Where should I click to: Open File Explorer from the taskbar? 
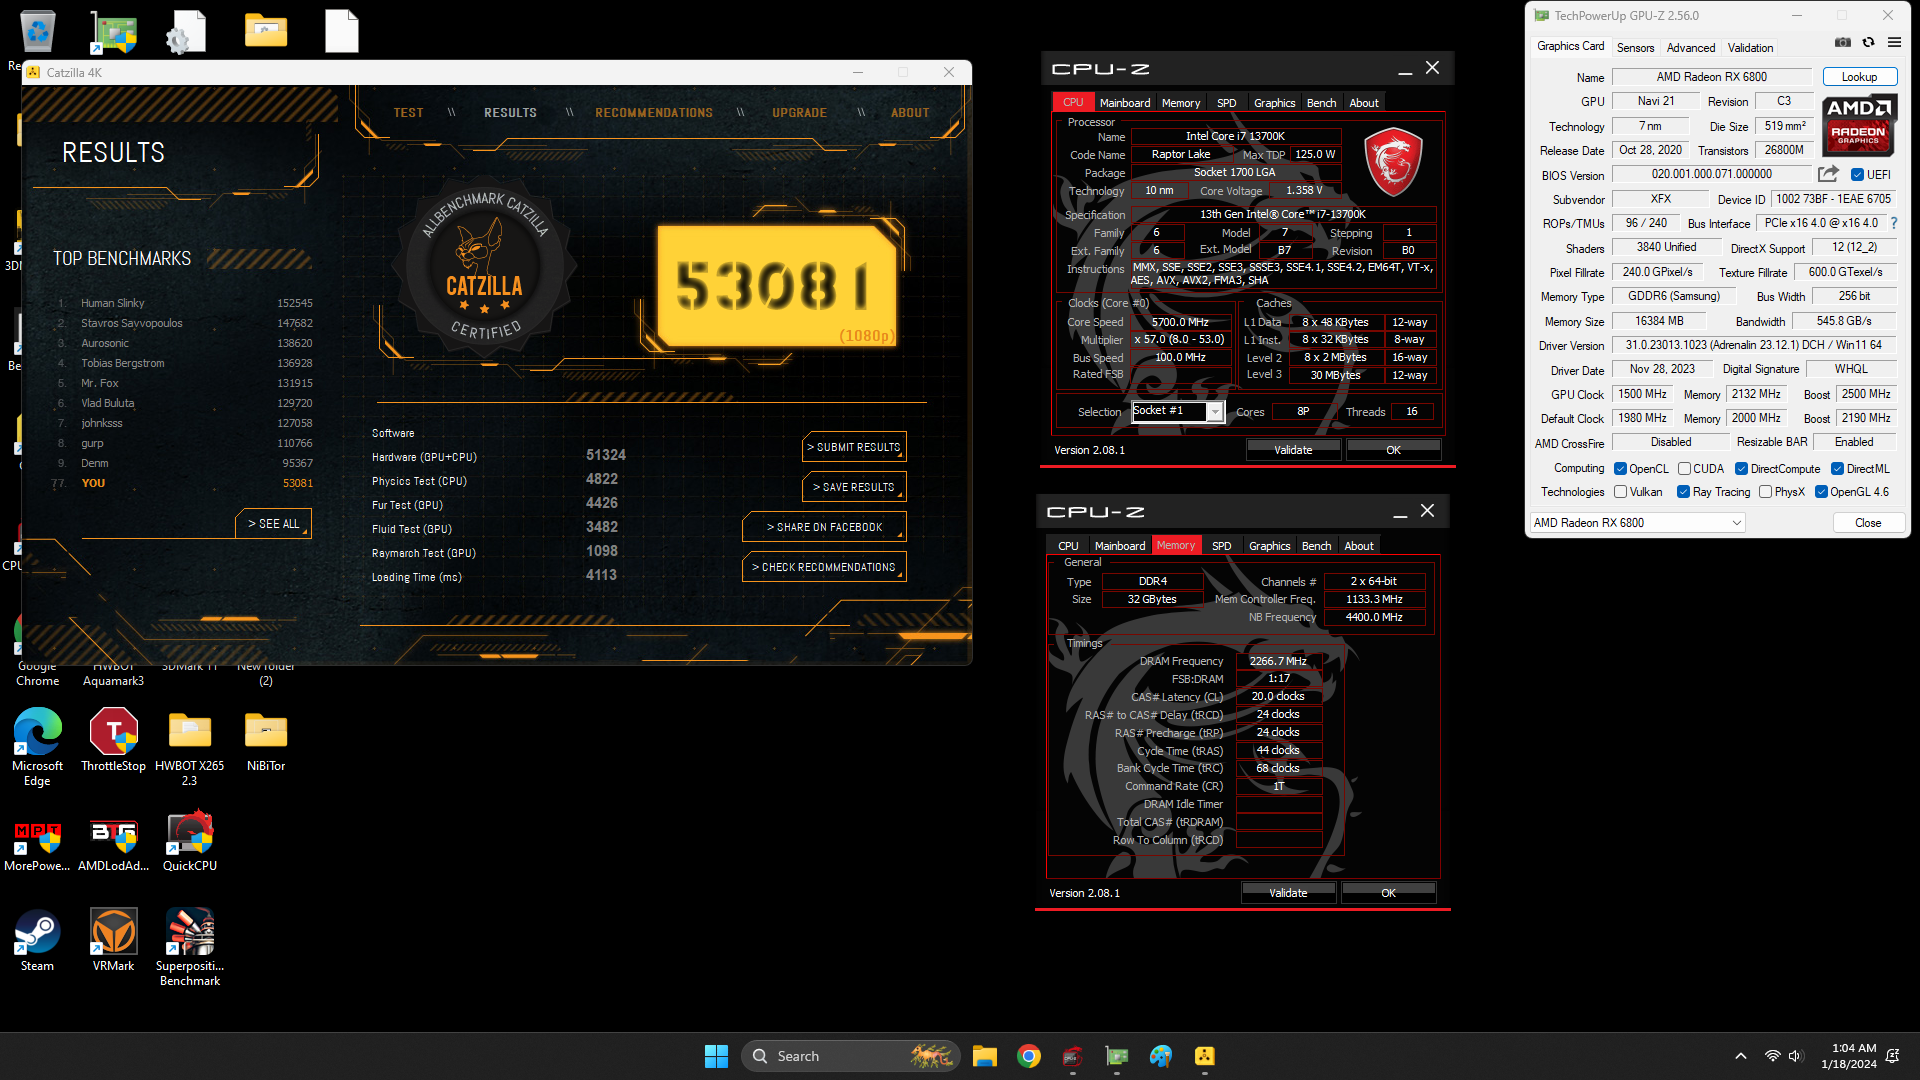pyautogui.click(x=984, y=1056)
